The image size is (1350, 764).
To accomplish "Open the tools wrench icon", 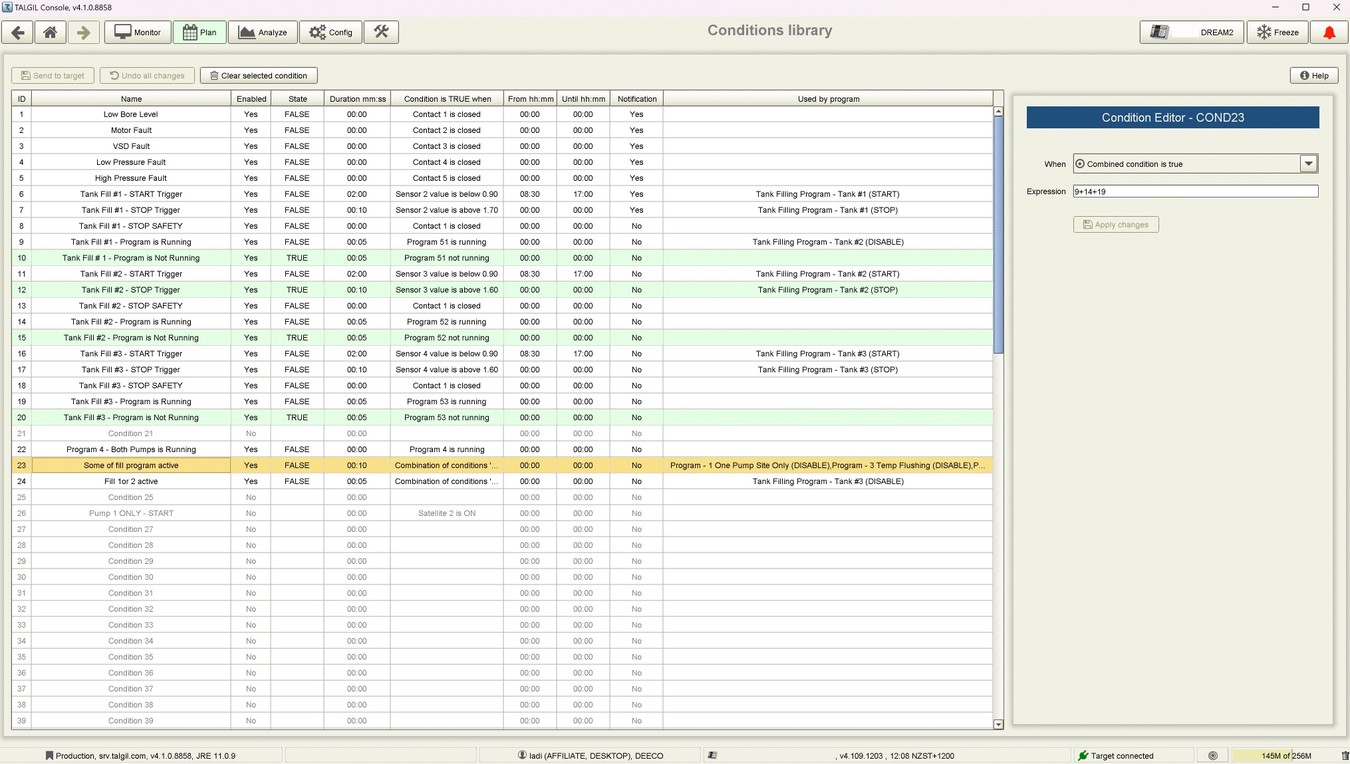I will pyautogui.click(x=381, y=32).
